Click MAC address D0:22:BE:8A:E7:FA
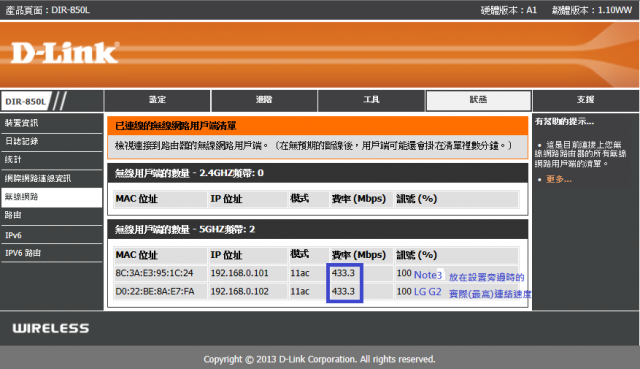This screenshot has height=369, width=640. (x=155, y=291)
